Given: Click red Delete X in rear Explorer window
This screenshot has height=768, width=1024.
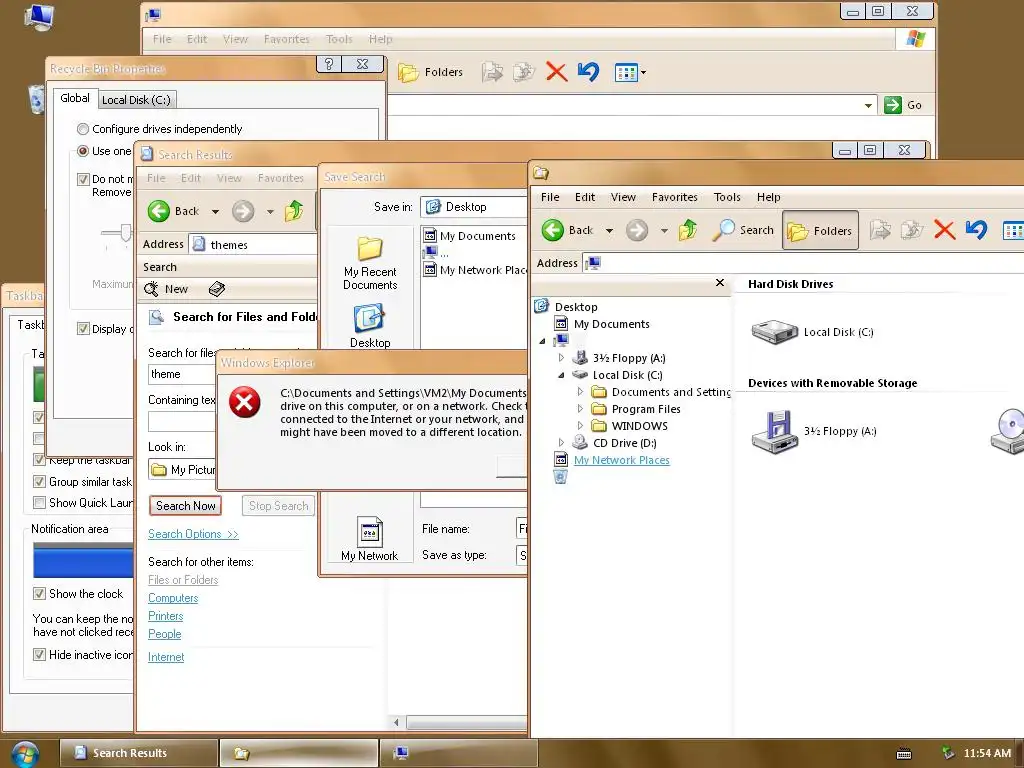Looking at the screenshot, I should click(556, 72).
